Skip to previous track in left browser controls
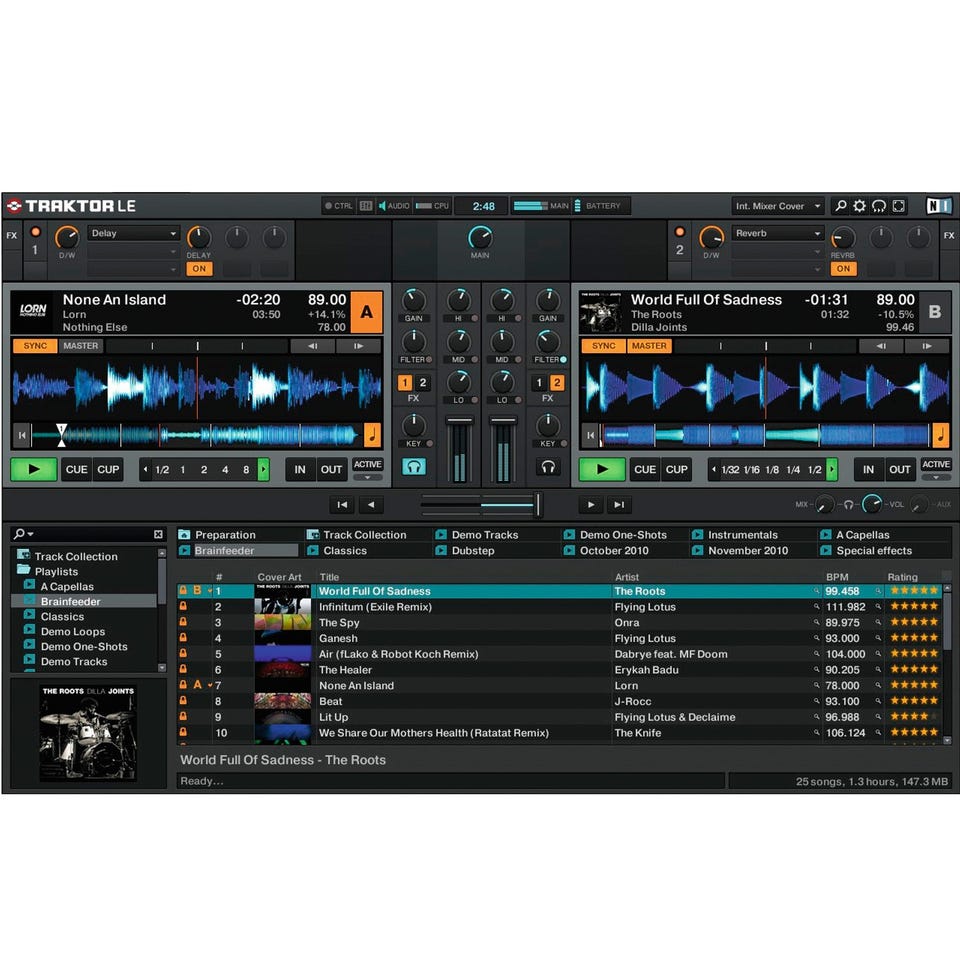Screen dimensions: 960x960 342,504
